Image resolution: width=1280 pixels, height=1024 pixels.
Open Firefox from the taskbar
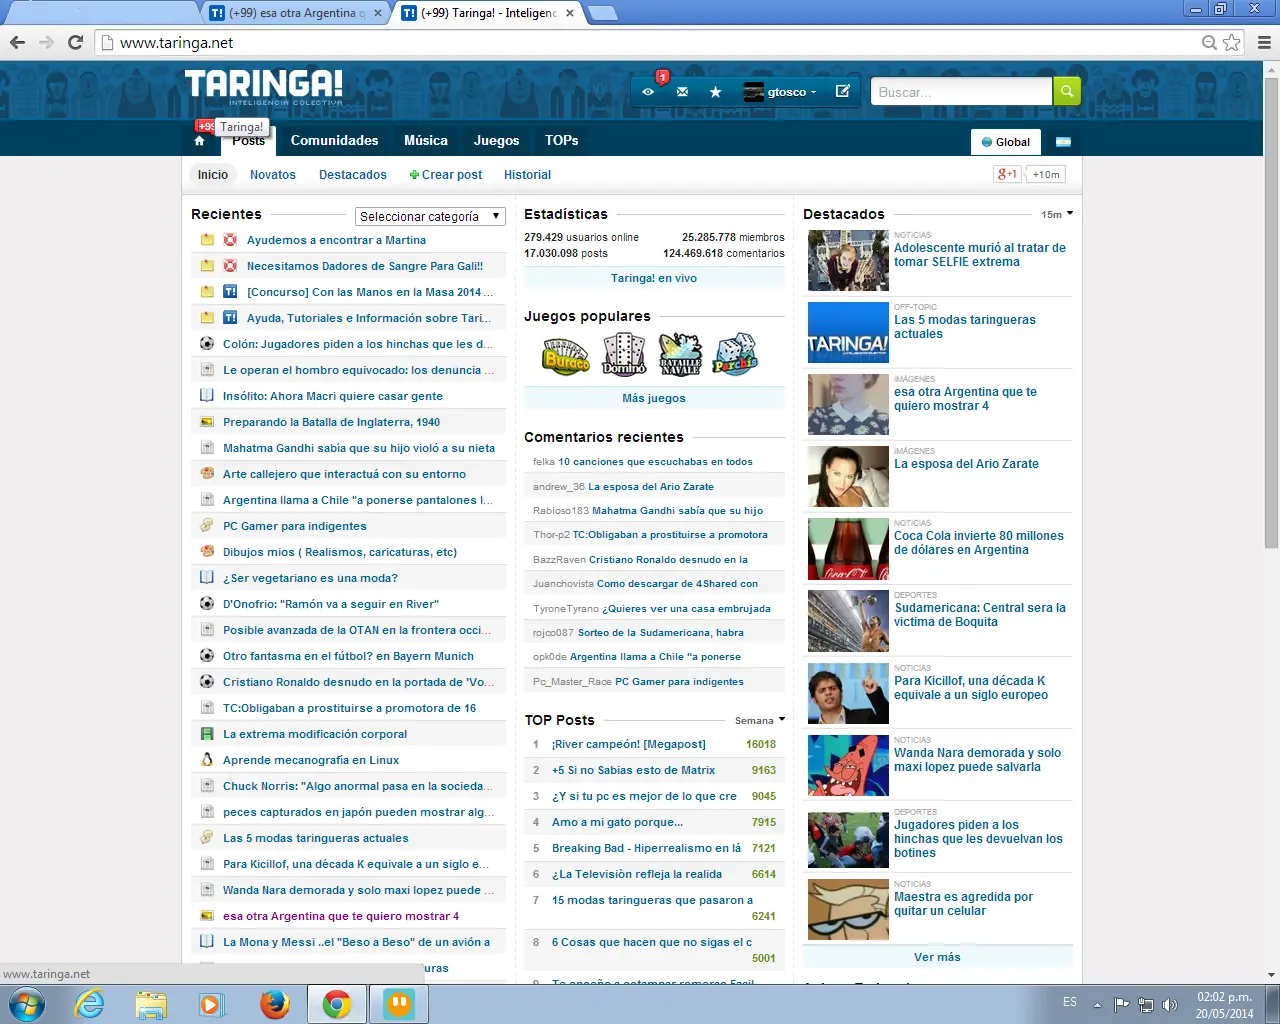(x=274, y=1004)
